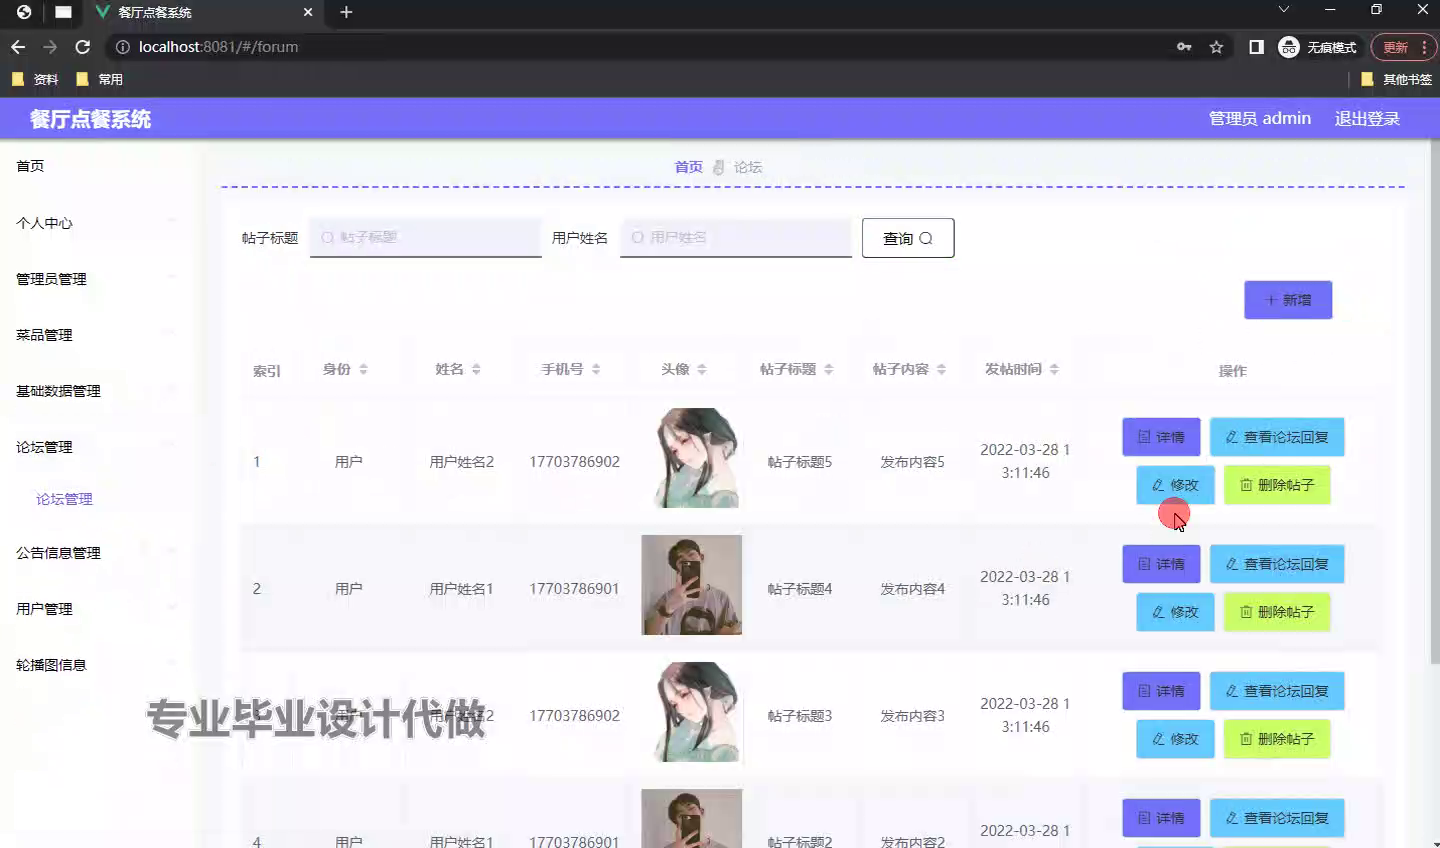Image resolution: width=1440 pixels, height=848 pixels.
Task: Click the vertical page scrollbar
Action: [1434, 400]
